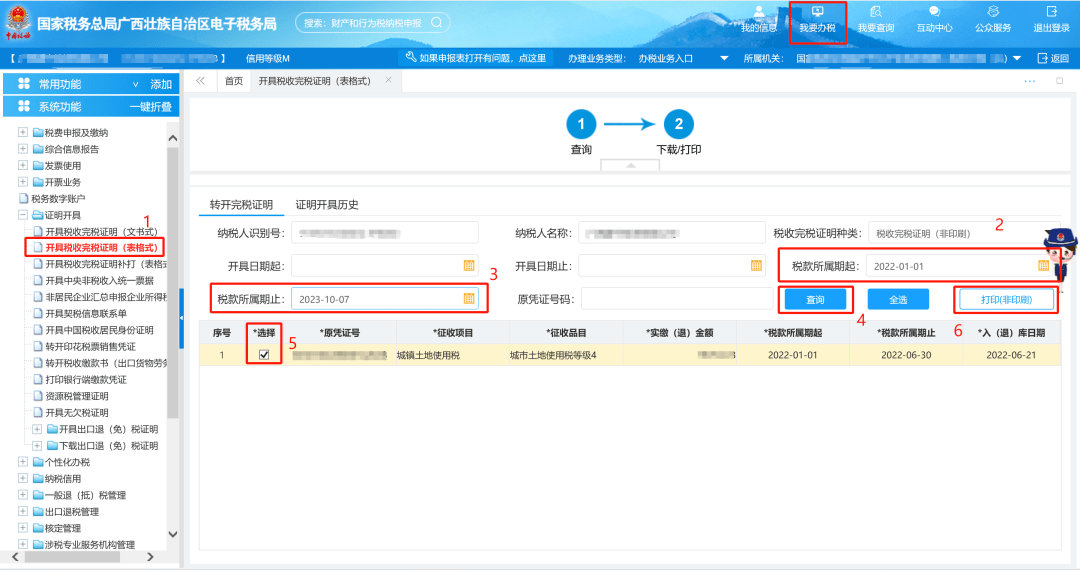
Task: Expand the 发票使用 folder
Action: (23, 166)
